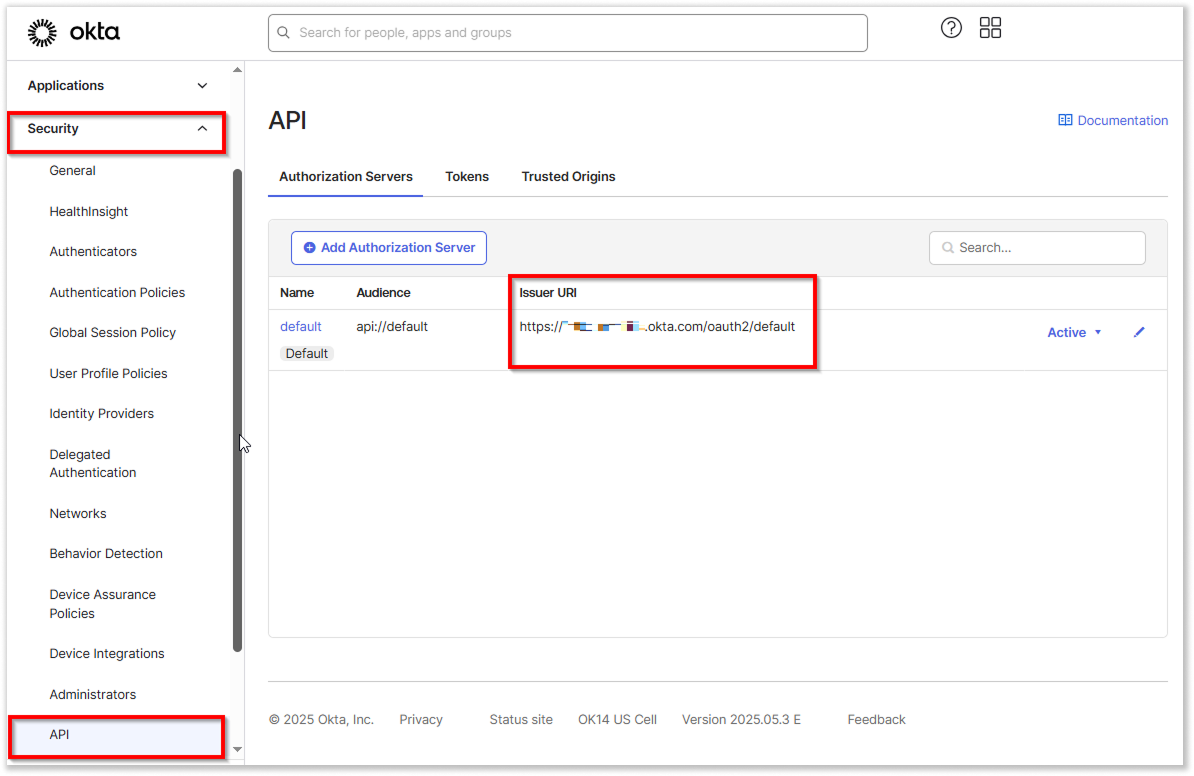Switch to the Authorization Servers tab
Screen dimensions: 1194x776
(x=346, y=177)
